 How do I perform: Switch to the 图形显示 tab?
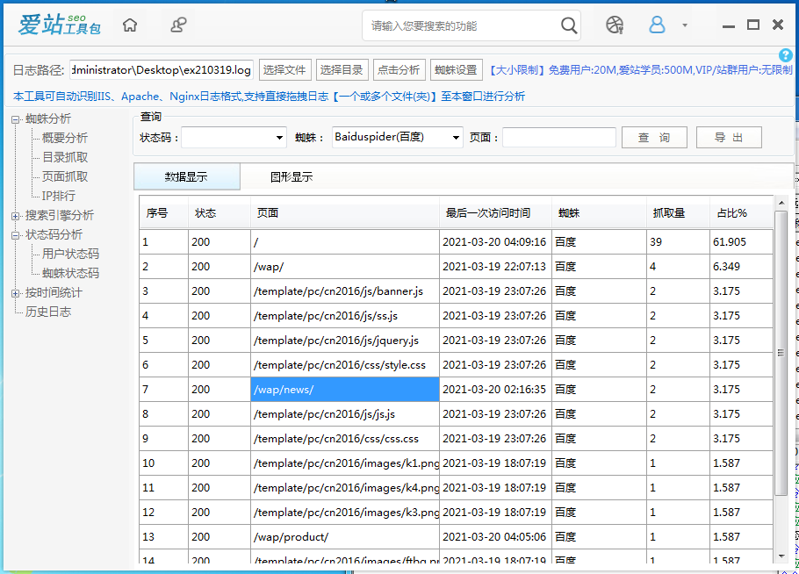tap(291, 177)
